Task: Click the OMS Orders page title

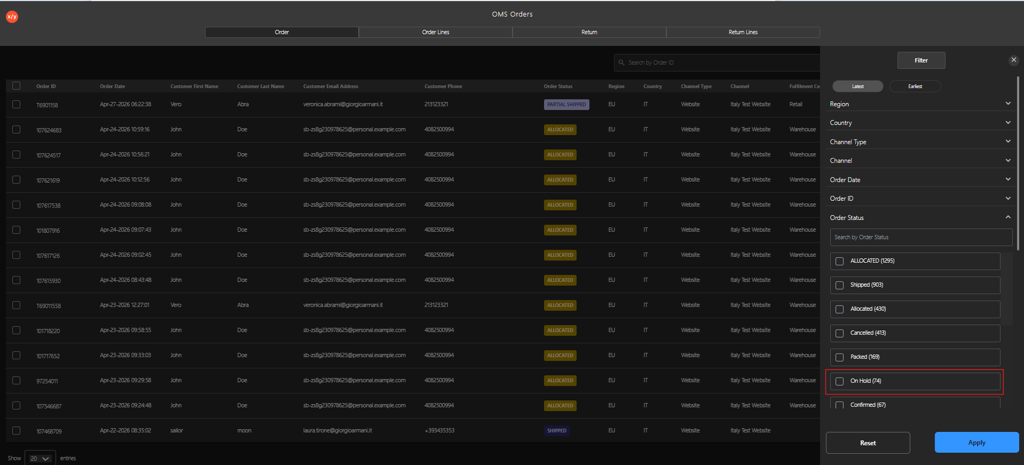Action: [x=512, y=14]
